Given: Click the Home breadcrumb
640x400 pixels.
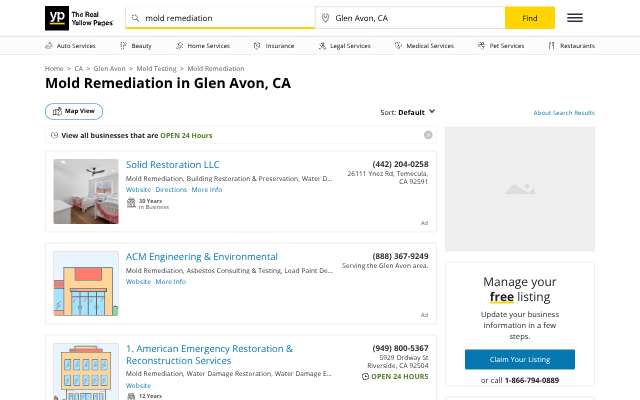Looking at the screenshot, I should tap(54, 69).
